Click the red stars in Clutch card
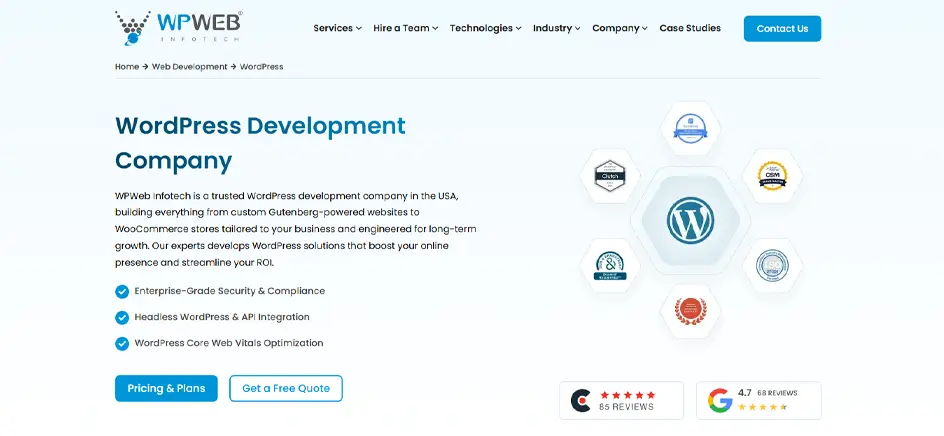The image size is (944, 436). [x=627, y=395]
